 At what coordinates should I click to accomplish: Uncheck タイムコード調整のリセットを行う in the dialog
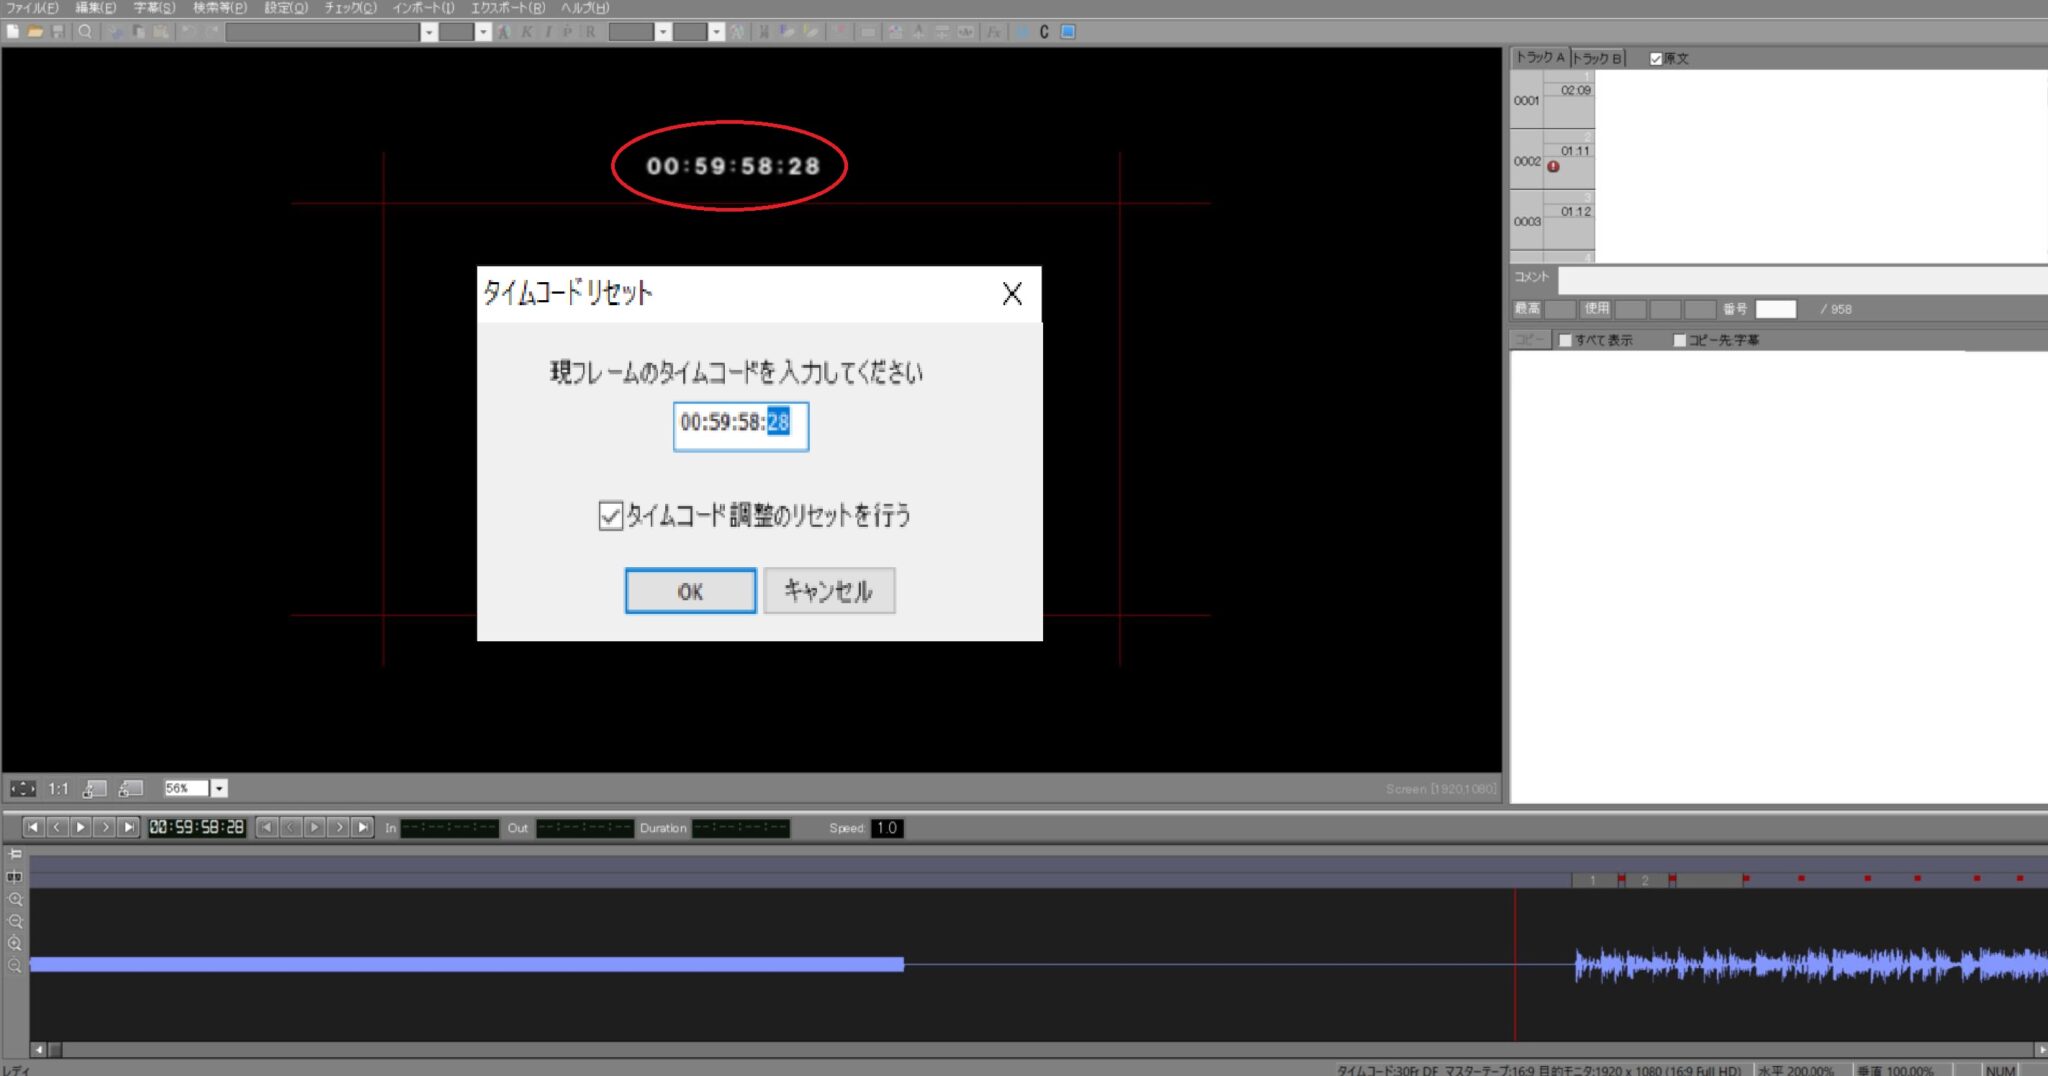[x=610, y=516]
